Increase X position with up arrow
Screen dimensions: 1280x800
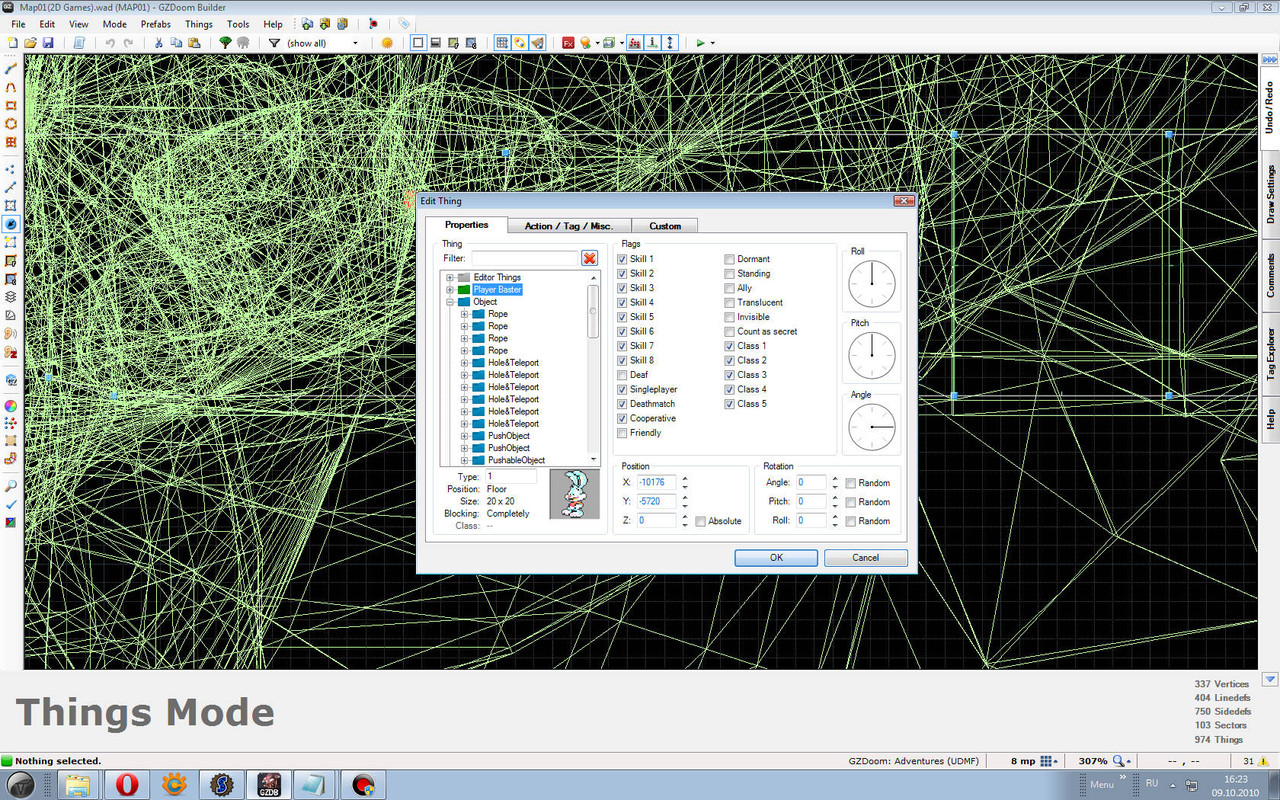(x=685, y=479)
